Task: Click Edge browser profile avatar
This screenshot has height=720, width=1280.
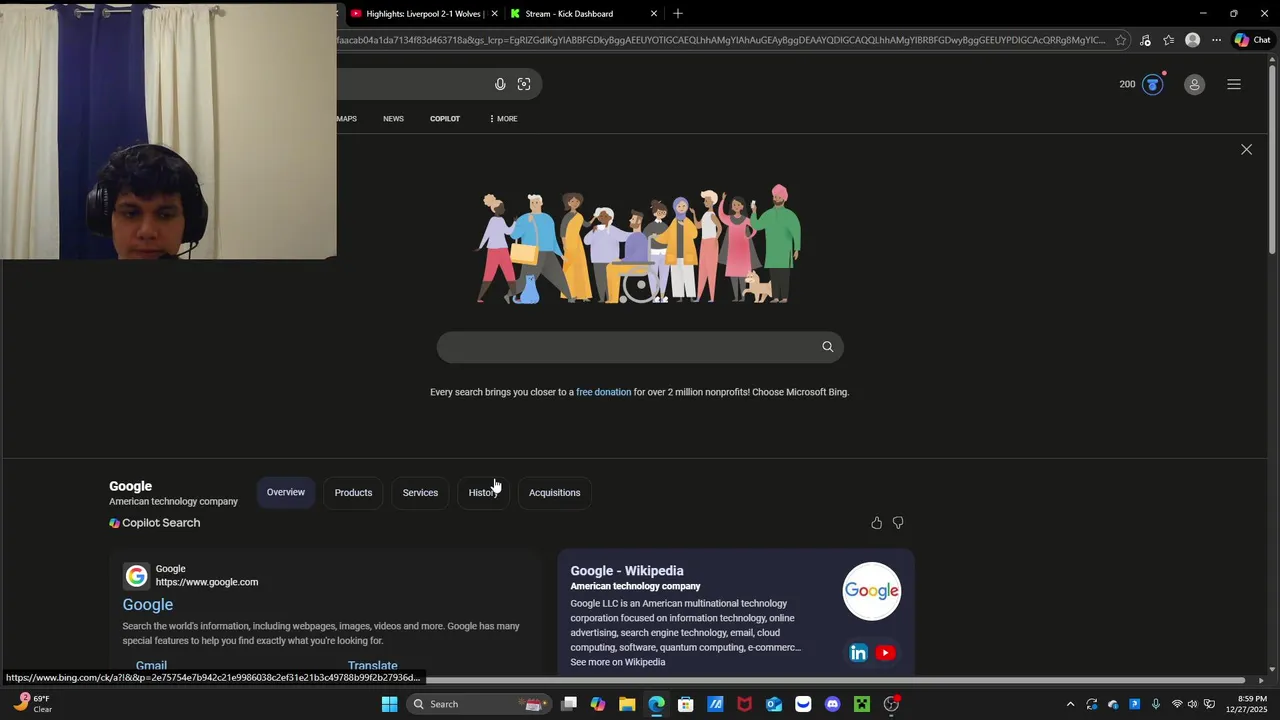Action: [x=1192, y=40]
